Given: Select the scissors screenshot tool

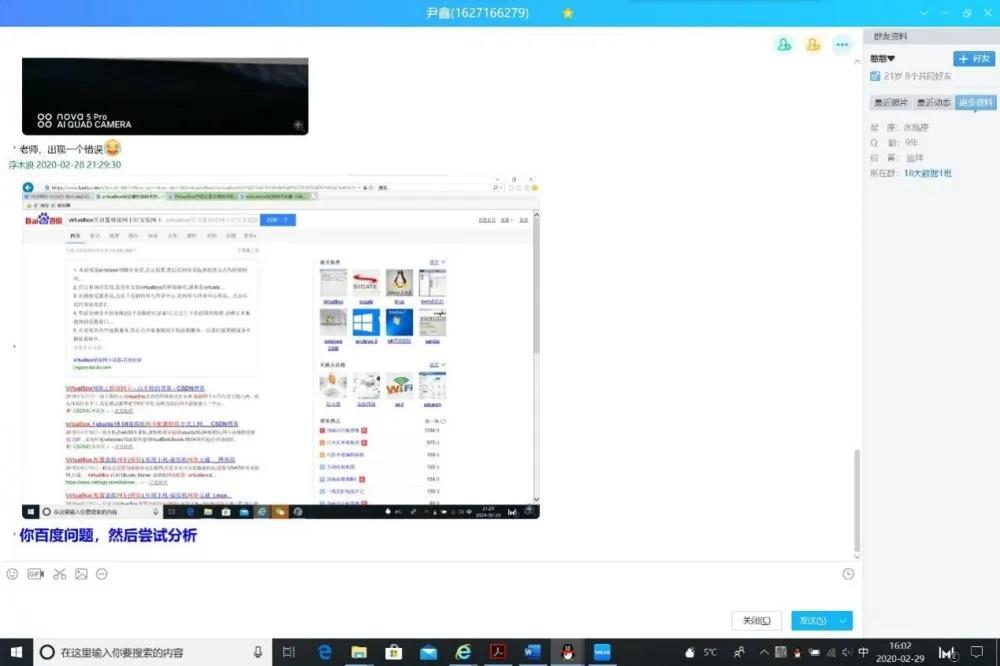Looking at the screenshot, I should tap(59, 574).
